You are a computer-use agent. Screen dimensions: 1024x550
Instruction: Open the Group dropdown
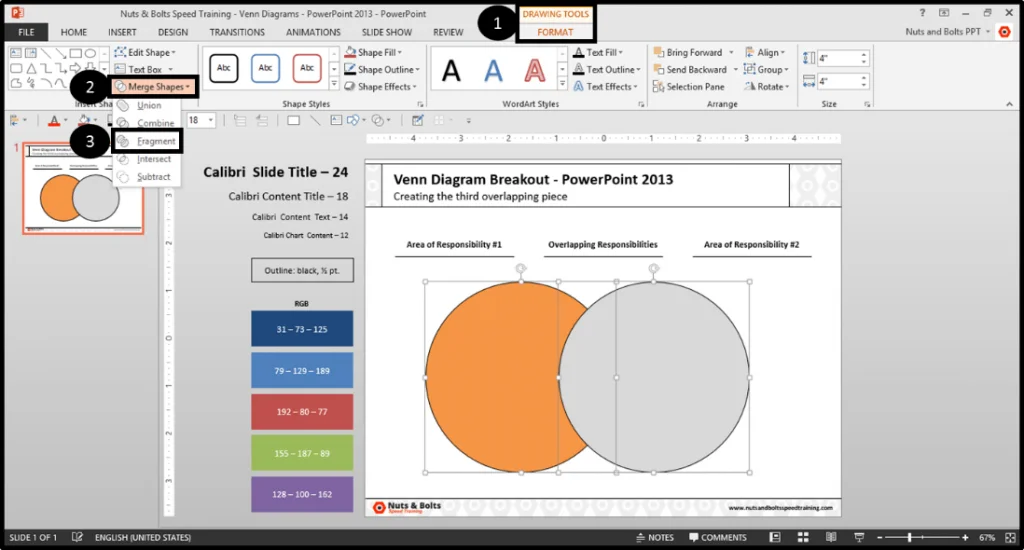coord(767,69)
